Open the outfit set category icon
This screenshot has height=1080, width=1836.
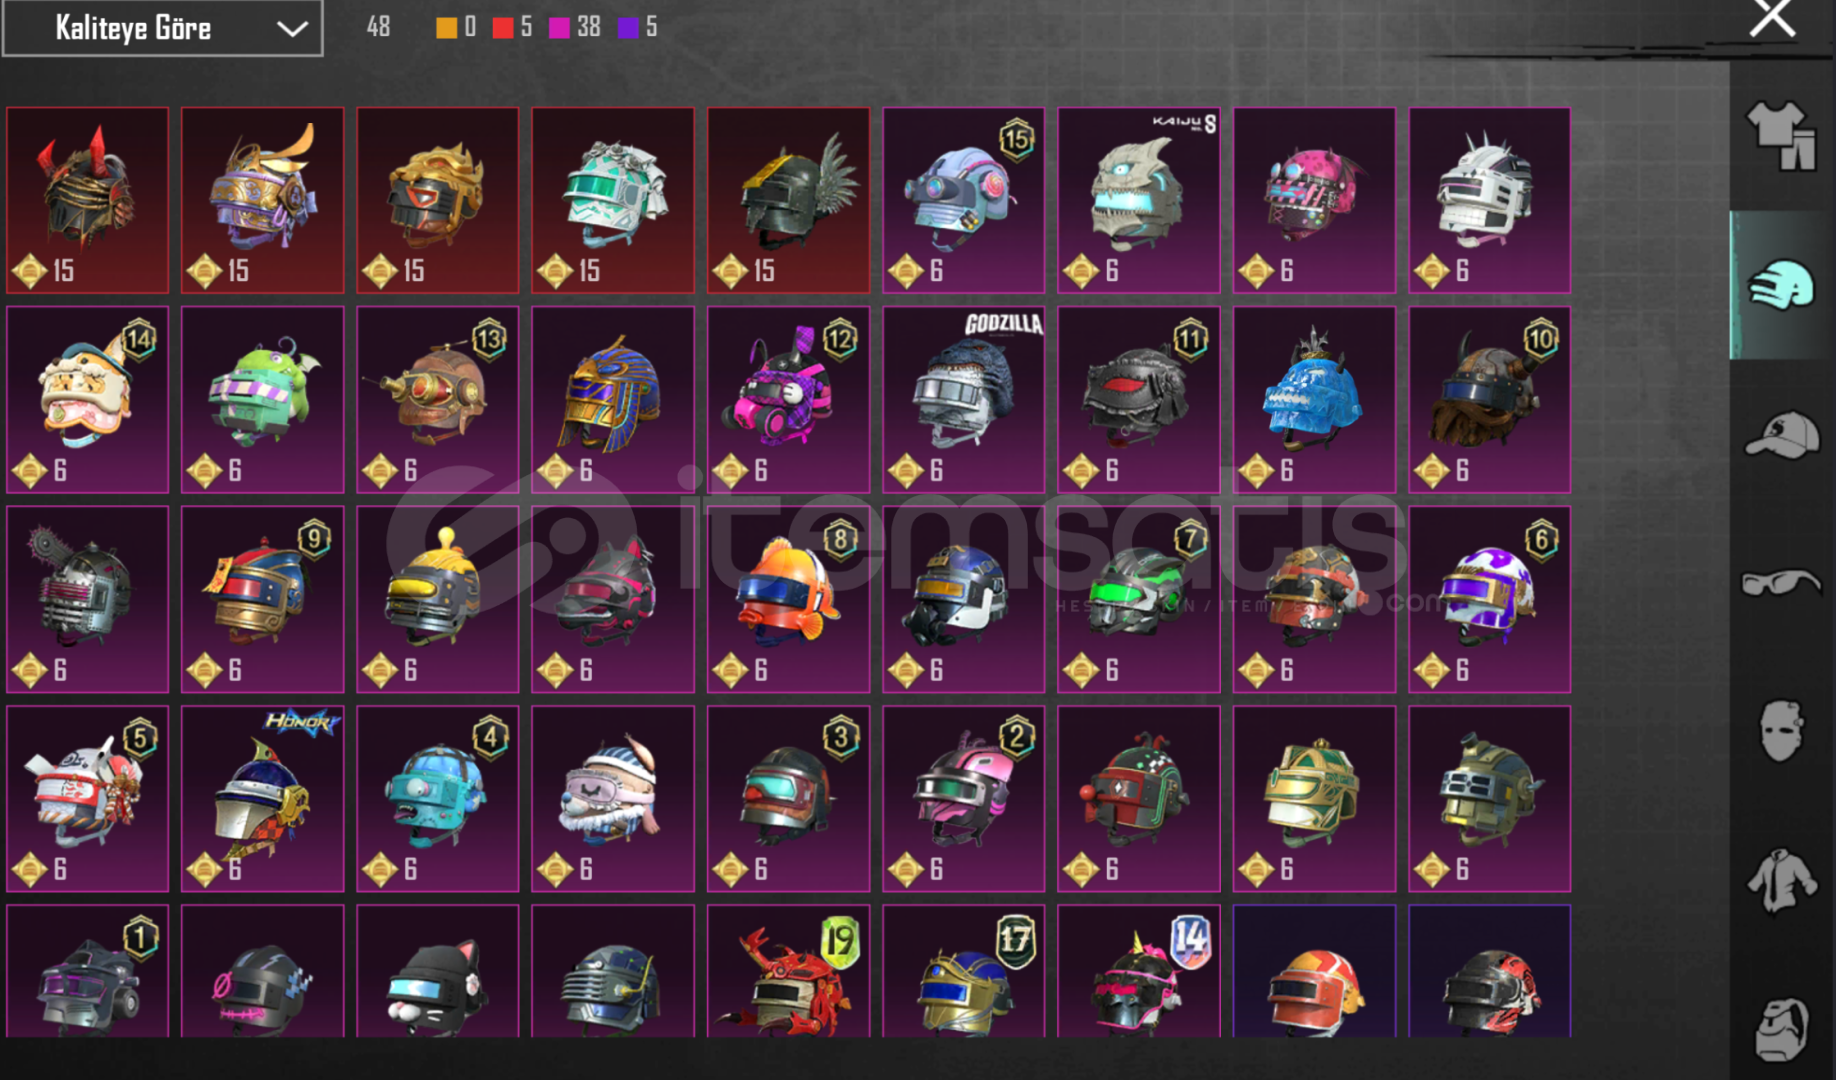pos(1781,135)
